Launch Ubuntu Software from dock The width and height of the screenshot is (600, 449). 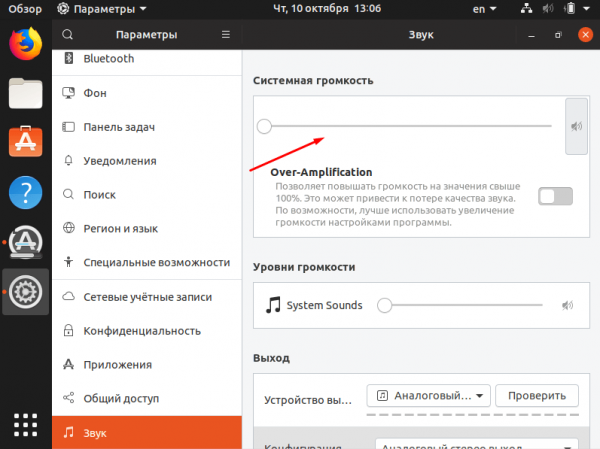click(25, 141)
